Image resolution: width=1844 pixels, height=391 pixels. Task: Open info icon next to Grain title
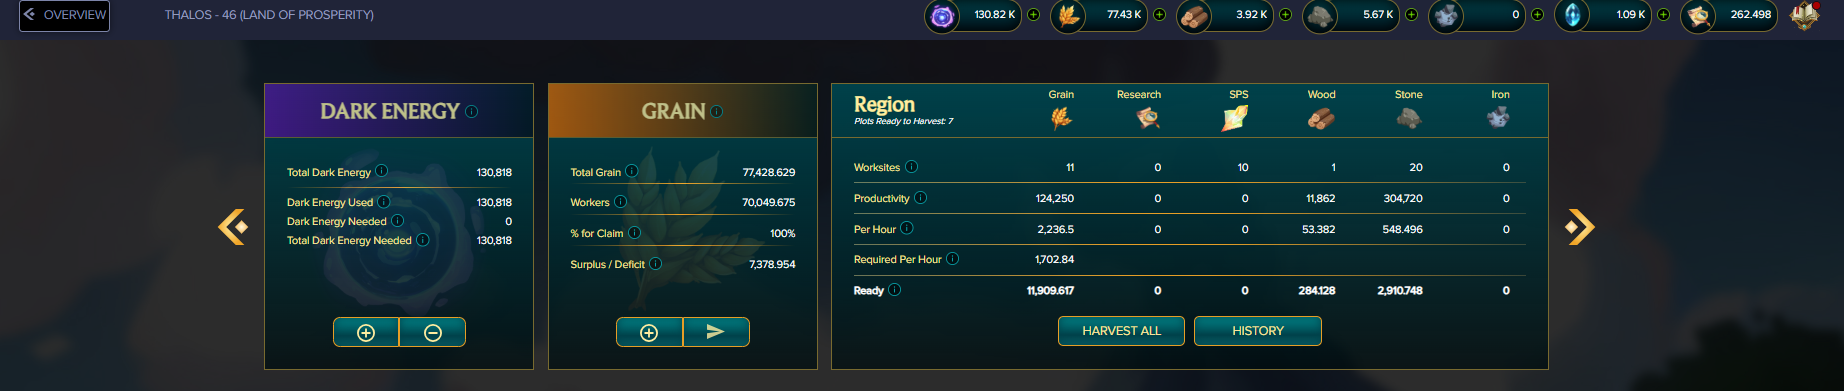click(x=716, y=112)
